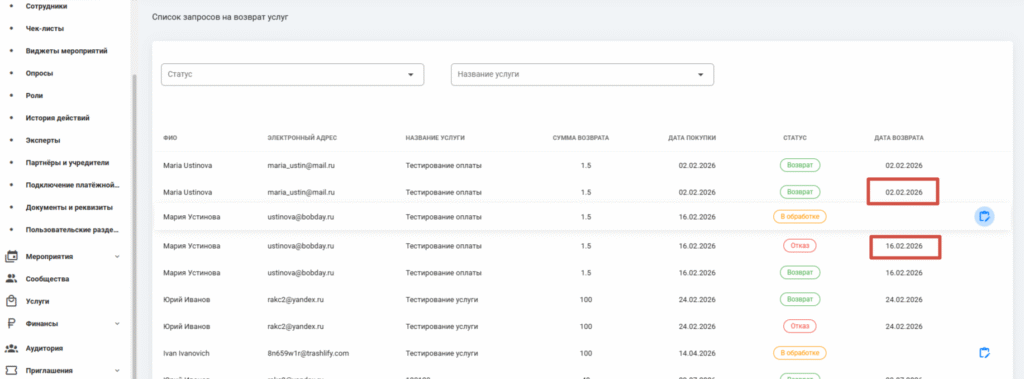Open Документы и реквизиты

coord(69,208)
